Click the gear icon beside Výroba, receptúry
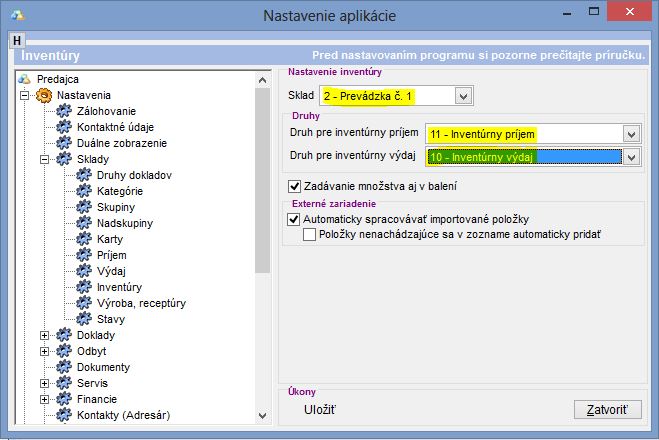This screenshot has width=659, height=440. (84, 303)
